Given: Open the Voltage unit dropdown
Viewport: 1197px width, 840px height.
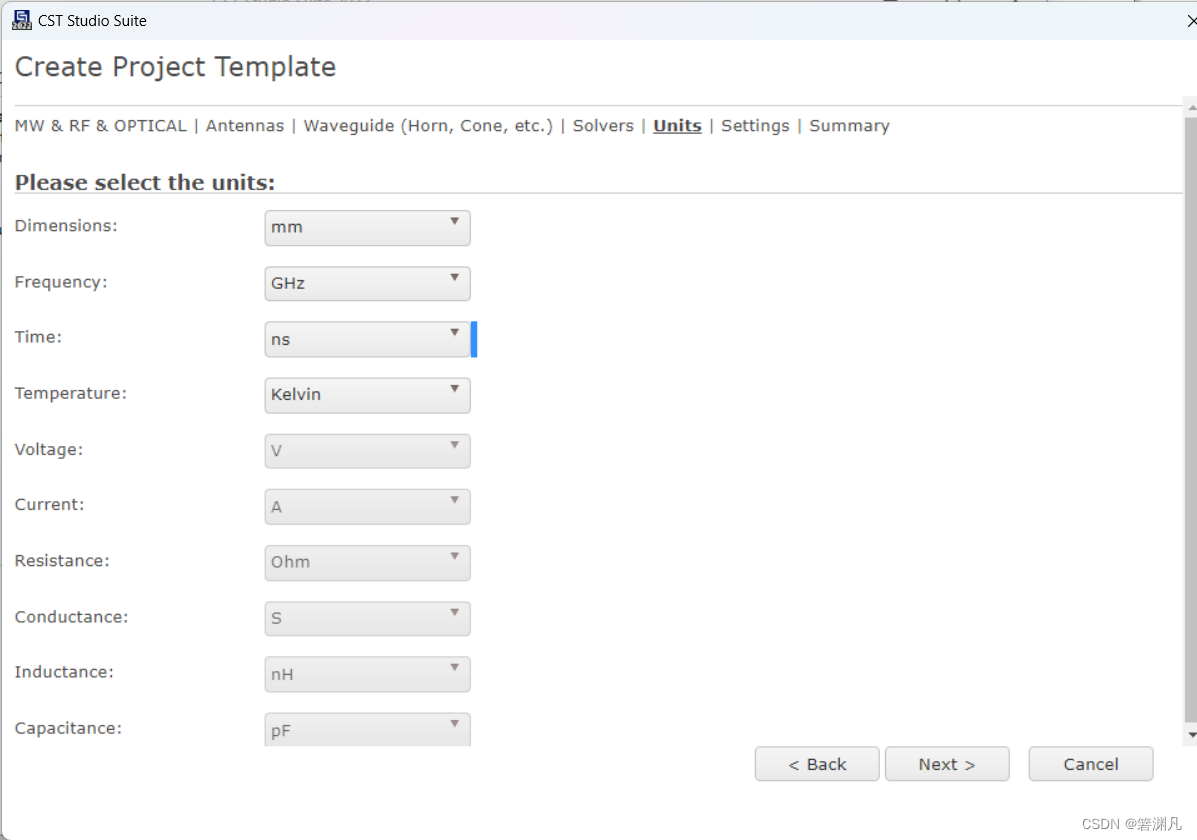Looking at the screenshot, I should point(367,451).
